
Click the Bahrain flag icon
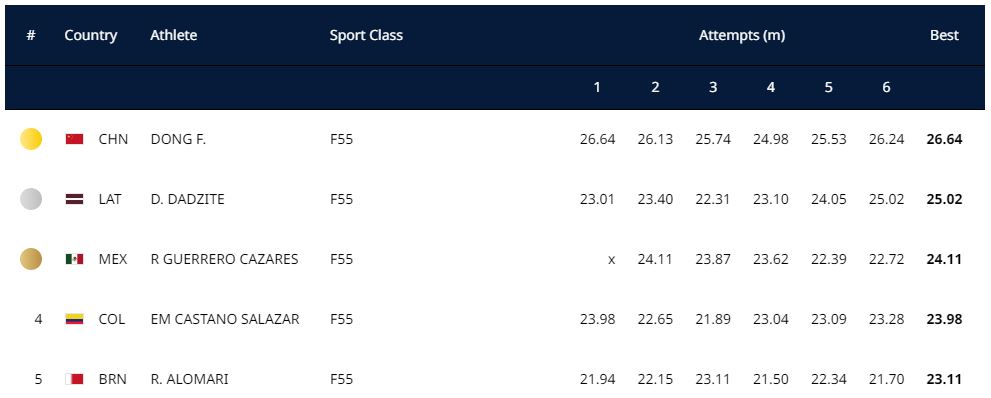click(75, 379)
